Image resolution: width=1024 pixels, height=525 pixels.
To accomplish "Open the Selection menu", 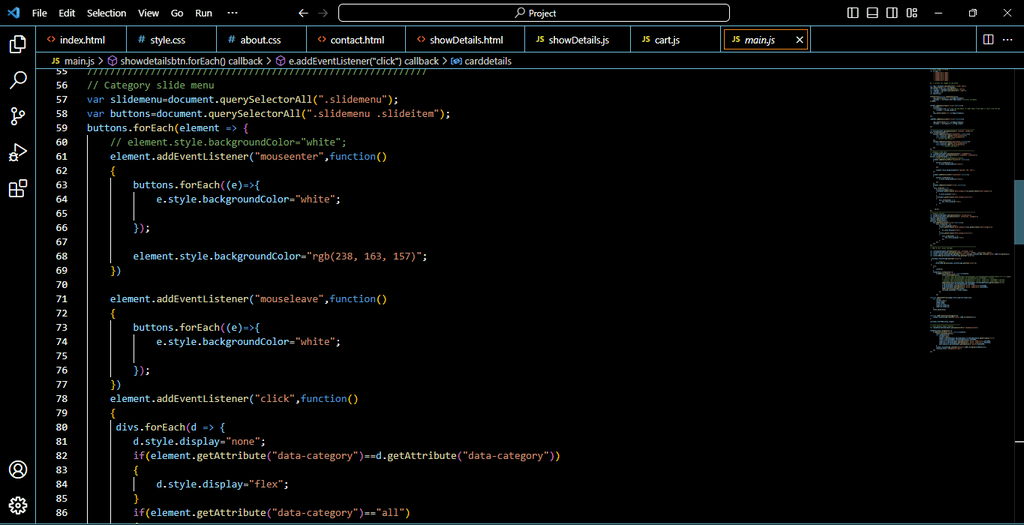I will click(x=107, y=13).
